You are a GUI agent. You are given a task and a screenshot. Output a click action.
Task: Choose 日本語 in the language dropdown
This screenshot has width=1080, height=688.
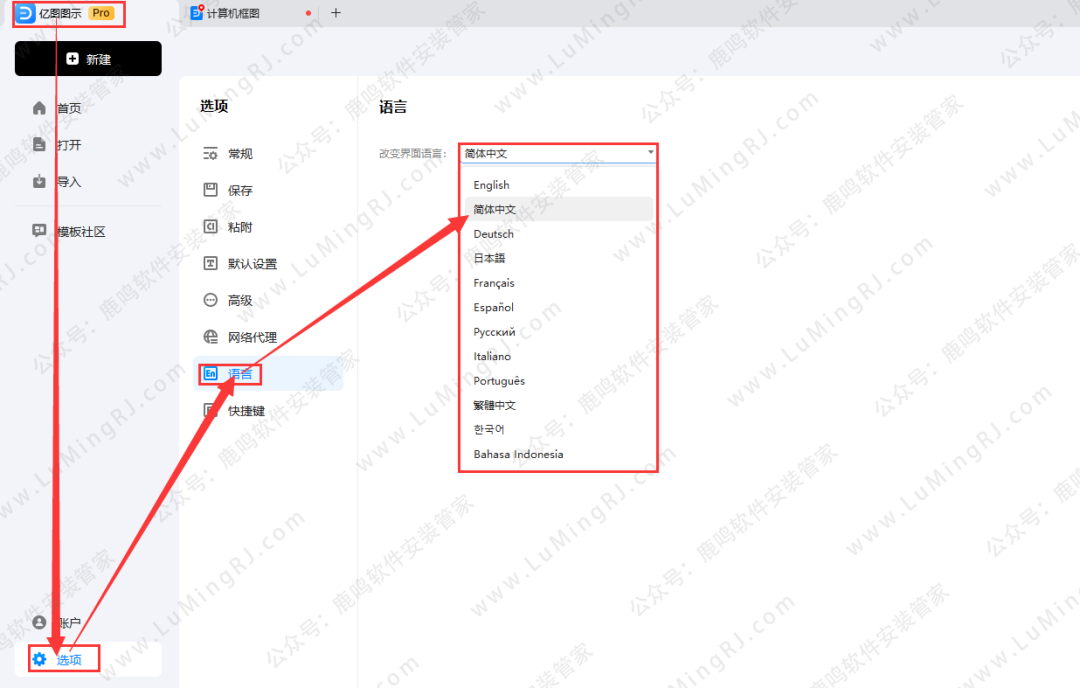click(x=489, y=258)
